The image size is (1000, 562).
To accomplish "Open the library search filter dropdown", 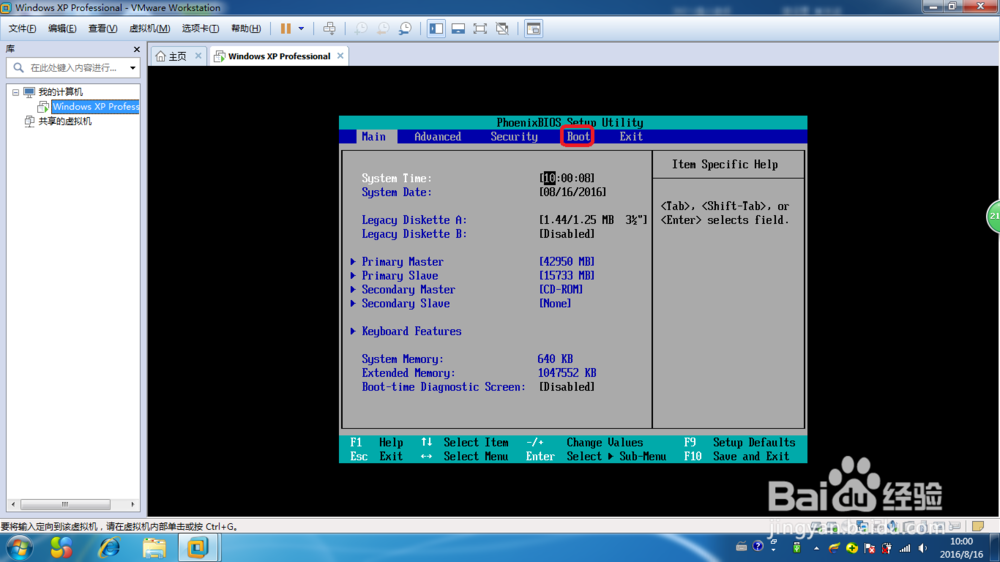I will click(133, 68).
